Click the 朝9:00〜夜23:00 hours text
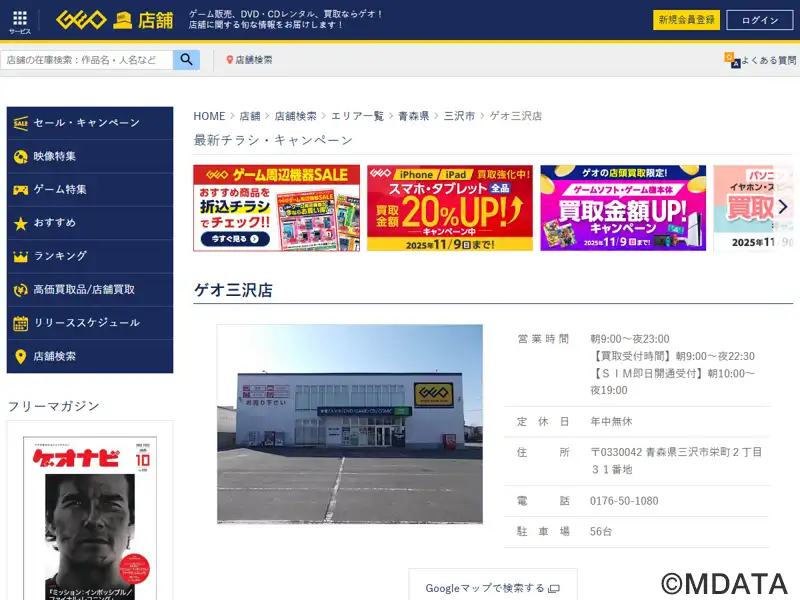This screenshot has height=600, width=800. coord(630,339)
